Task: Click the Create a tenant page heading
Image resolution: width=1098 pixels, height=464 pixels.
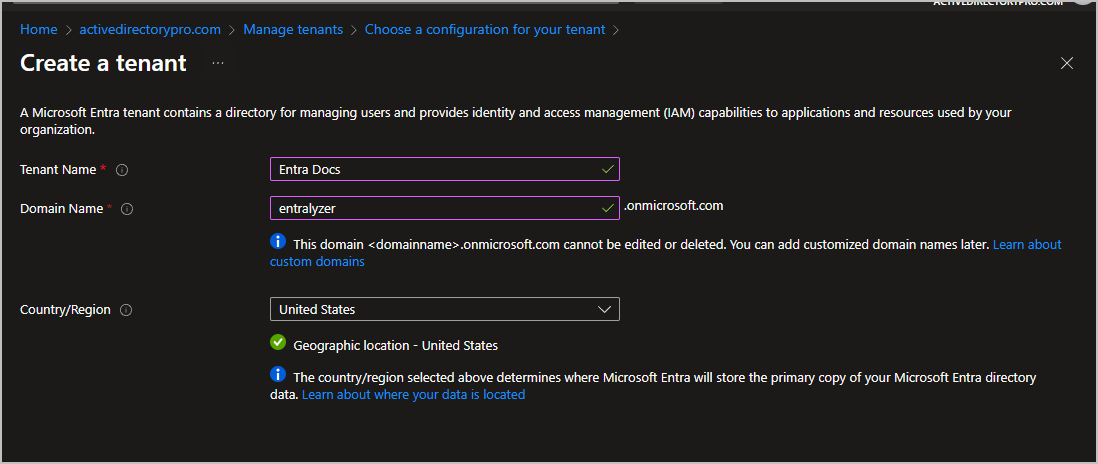Action: pyautogui.click(x=103, y=63)
